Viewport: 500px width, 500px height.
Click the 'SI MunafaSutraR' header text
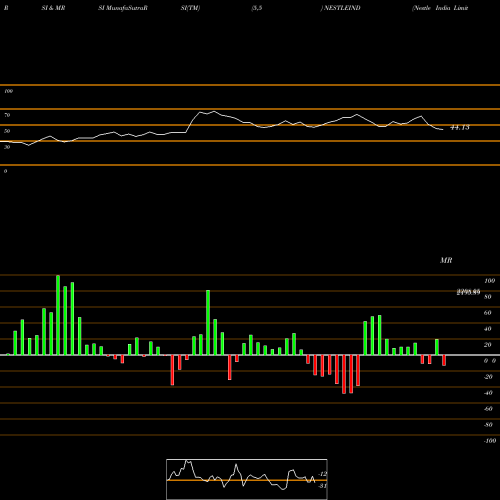pos(123,8)
